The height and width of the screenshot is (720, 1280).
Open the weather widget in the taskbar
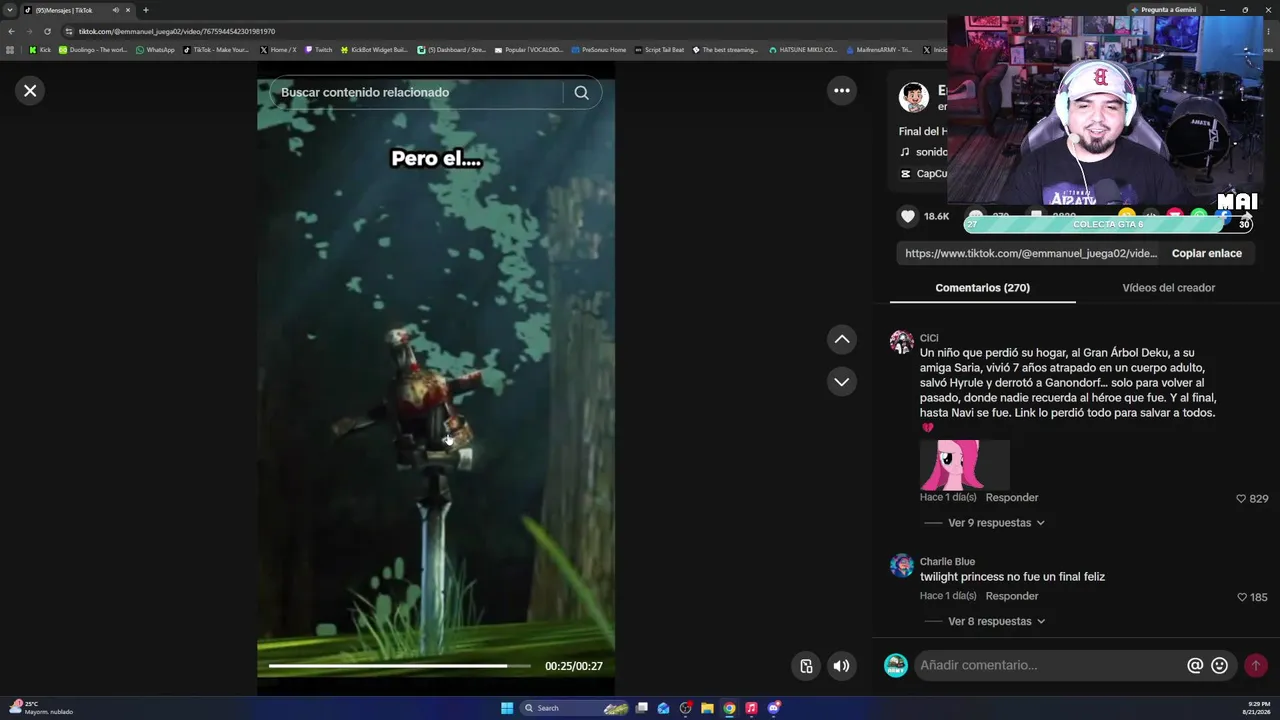point(40,708)
